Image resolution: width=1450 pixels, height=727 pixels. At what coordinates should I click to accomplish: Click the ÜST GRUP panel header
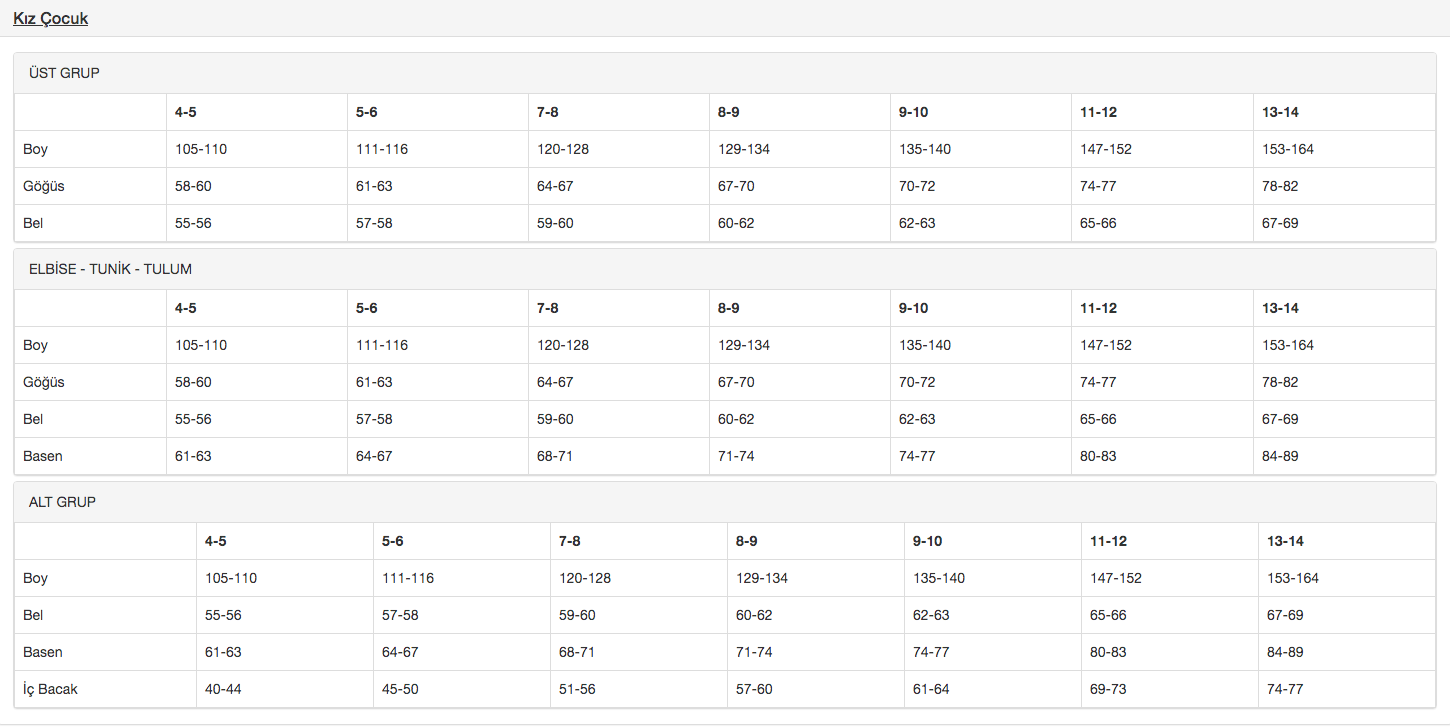pyautogui.click(x=64, y=73)
